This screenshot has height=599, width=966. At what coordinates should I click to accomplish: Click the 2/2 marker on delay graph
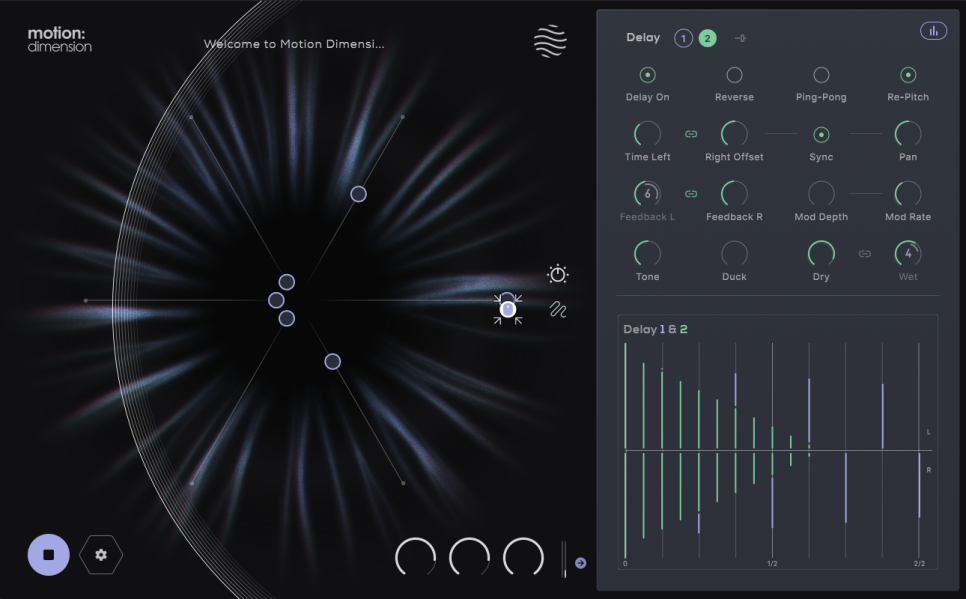[x=919, y=563]
